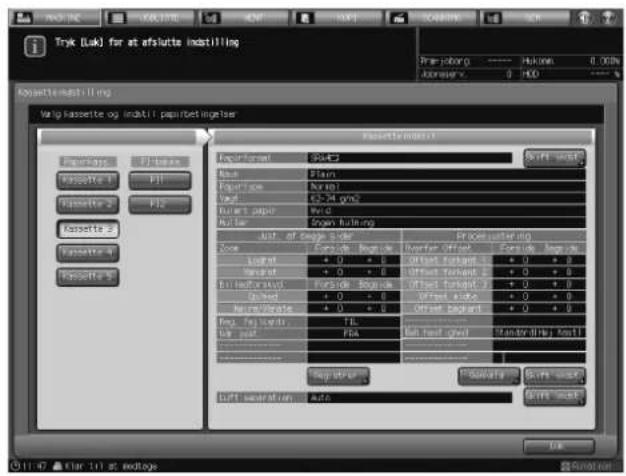Click the icon on the HENT tab
The height and width of the screenshot is (476, 626).
[x=211, y=18]
